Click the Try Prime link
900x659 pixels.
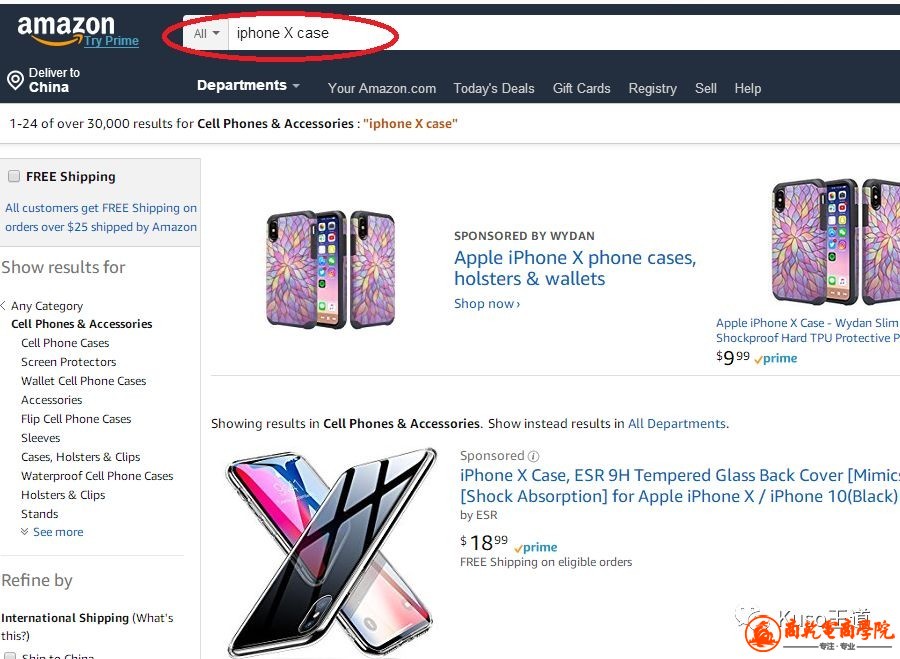111,41
